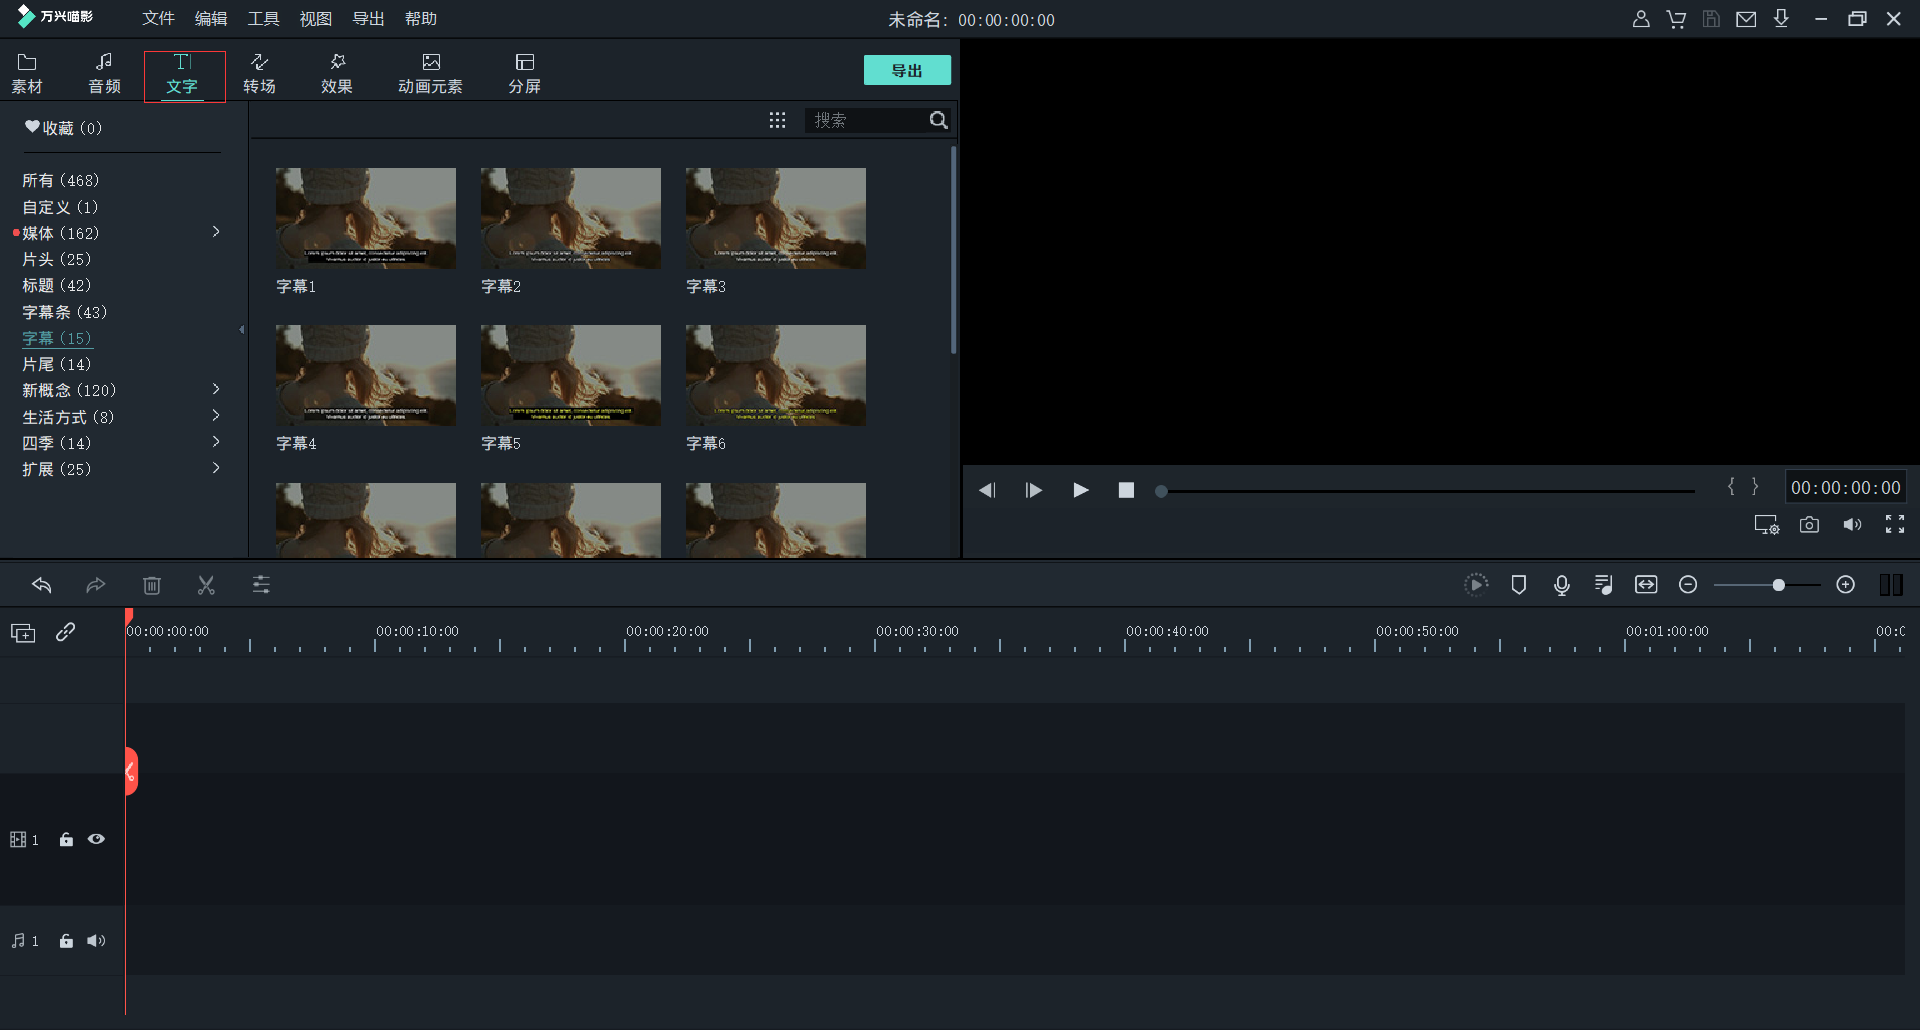Take a snapshot with camera icon

point(1809,525)
